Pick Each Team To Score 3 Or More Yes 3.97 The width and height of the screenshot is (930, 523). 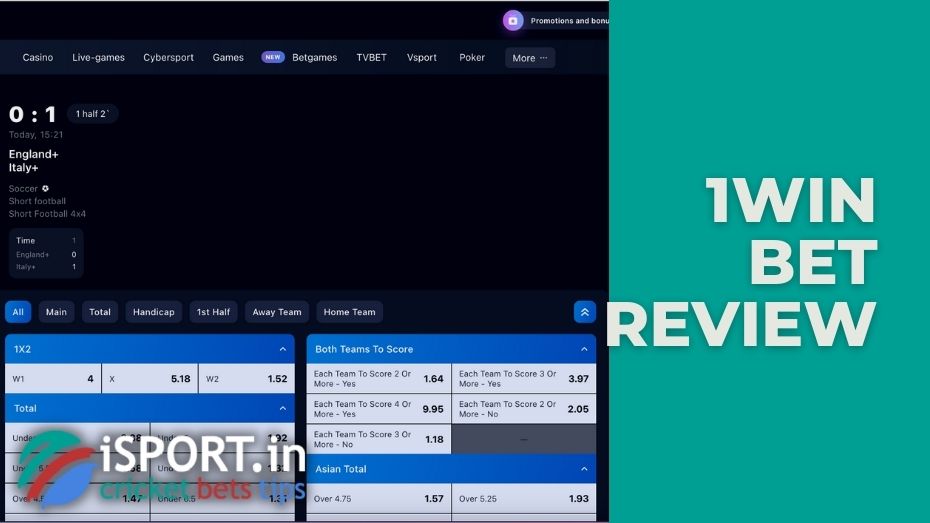pyautogui.click(x=524, y=379)
